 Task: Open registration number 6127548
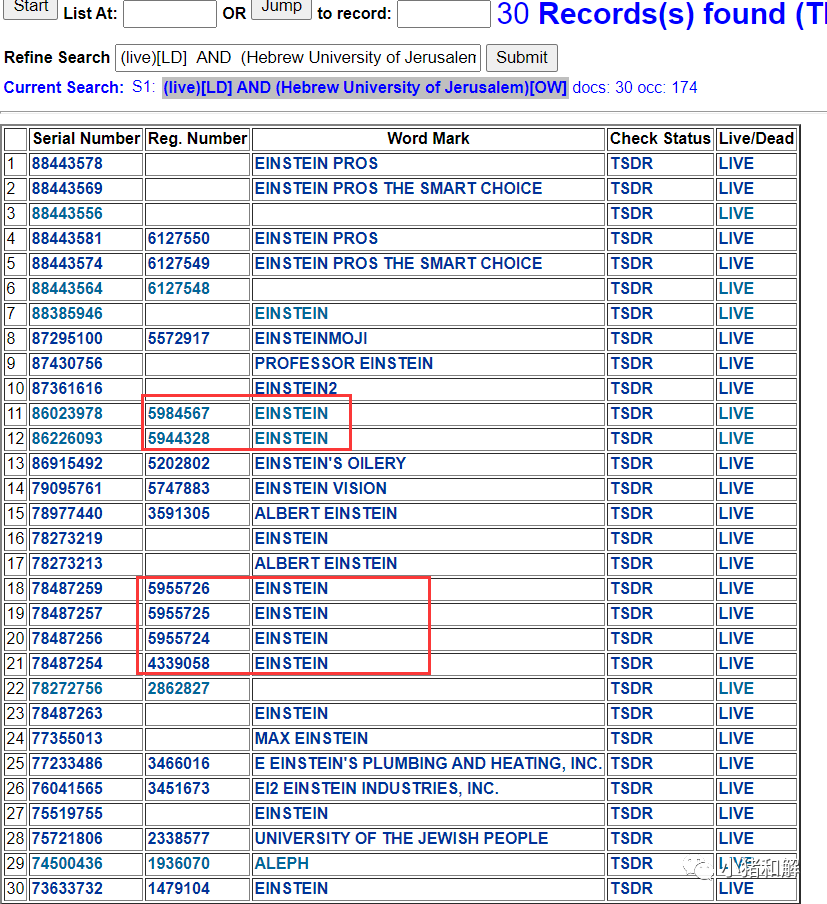[179, 288]
